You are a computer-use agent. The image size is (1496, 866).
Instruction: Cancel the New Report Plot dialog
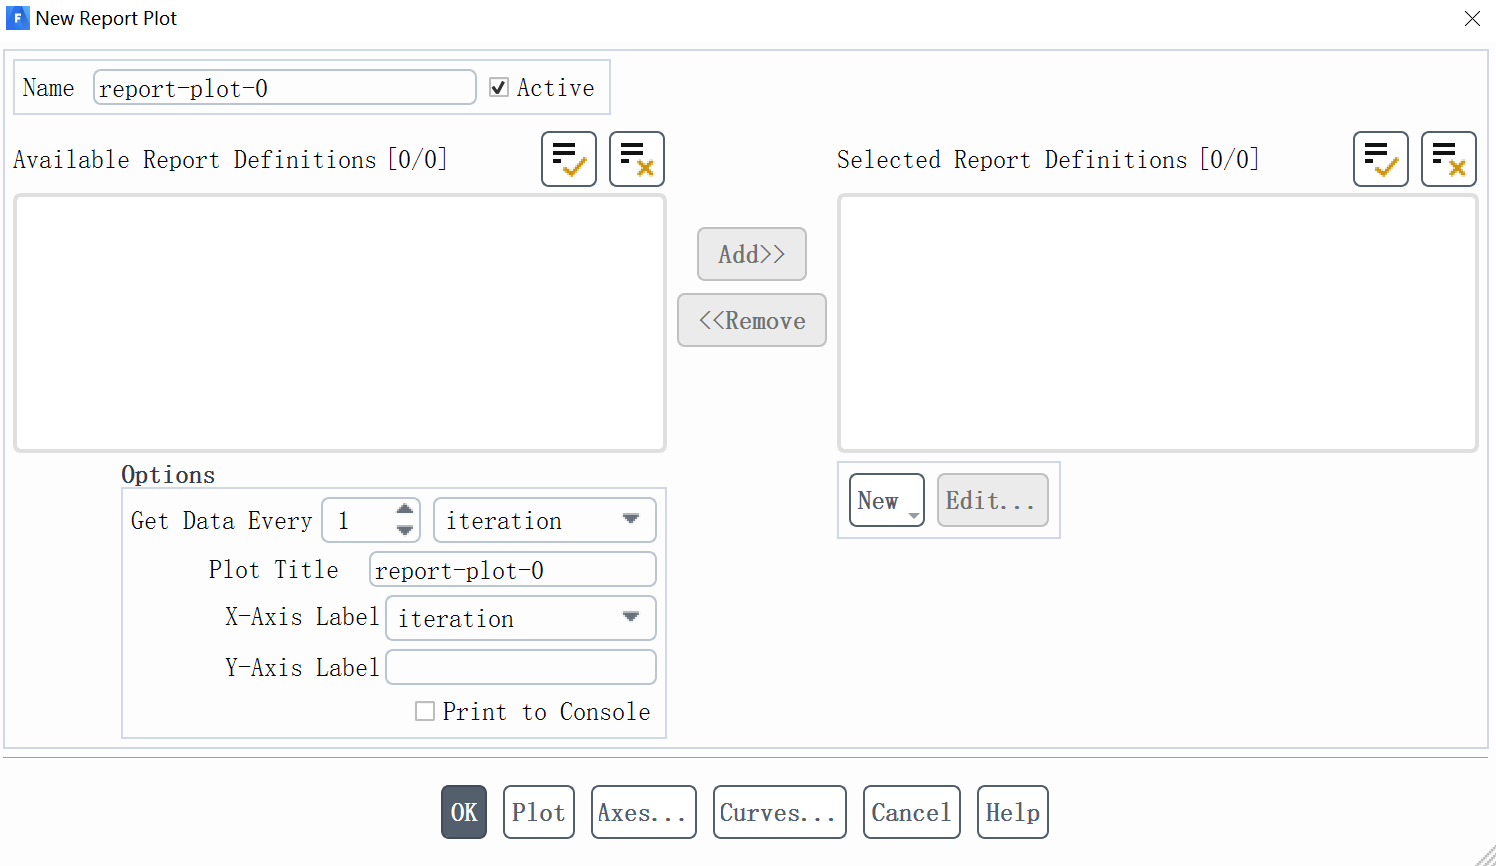click(x=911, y=812)
